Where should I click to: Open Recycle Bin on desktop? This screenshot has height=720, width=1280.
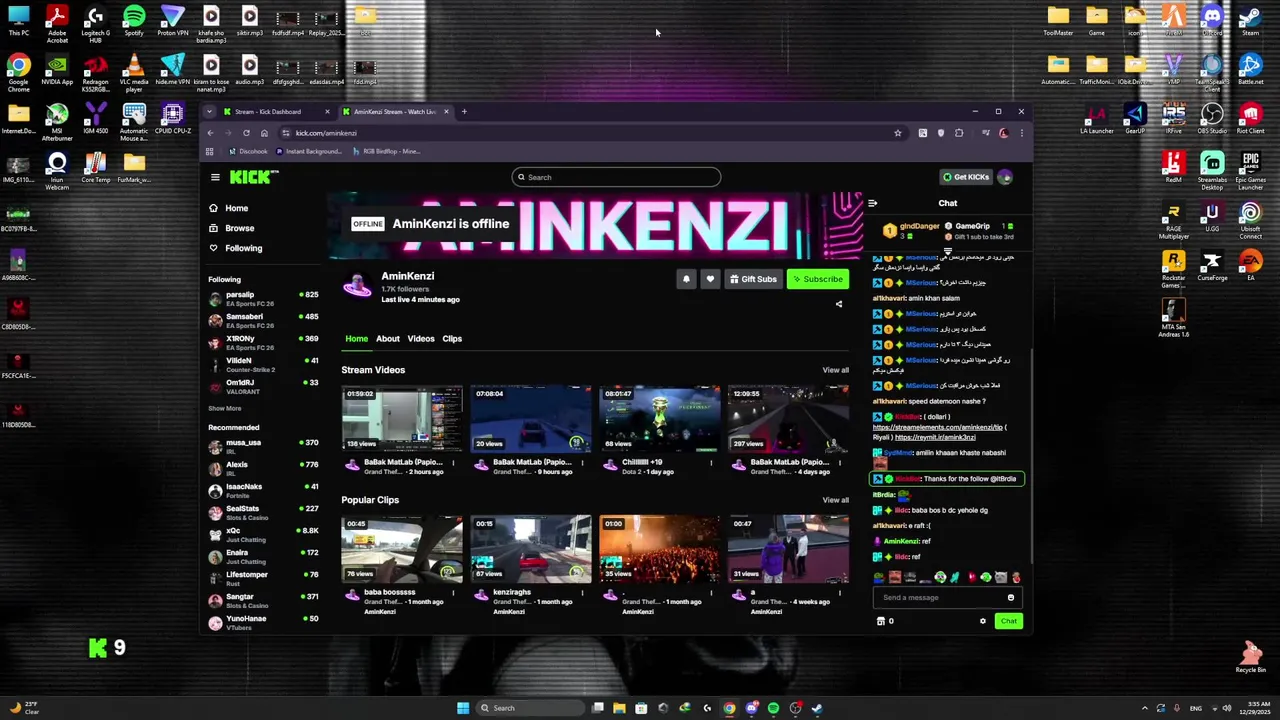[x=1250, y=657]
